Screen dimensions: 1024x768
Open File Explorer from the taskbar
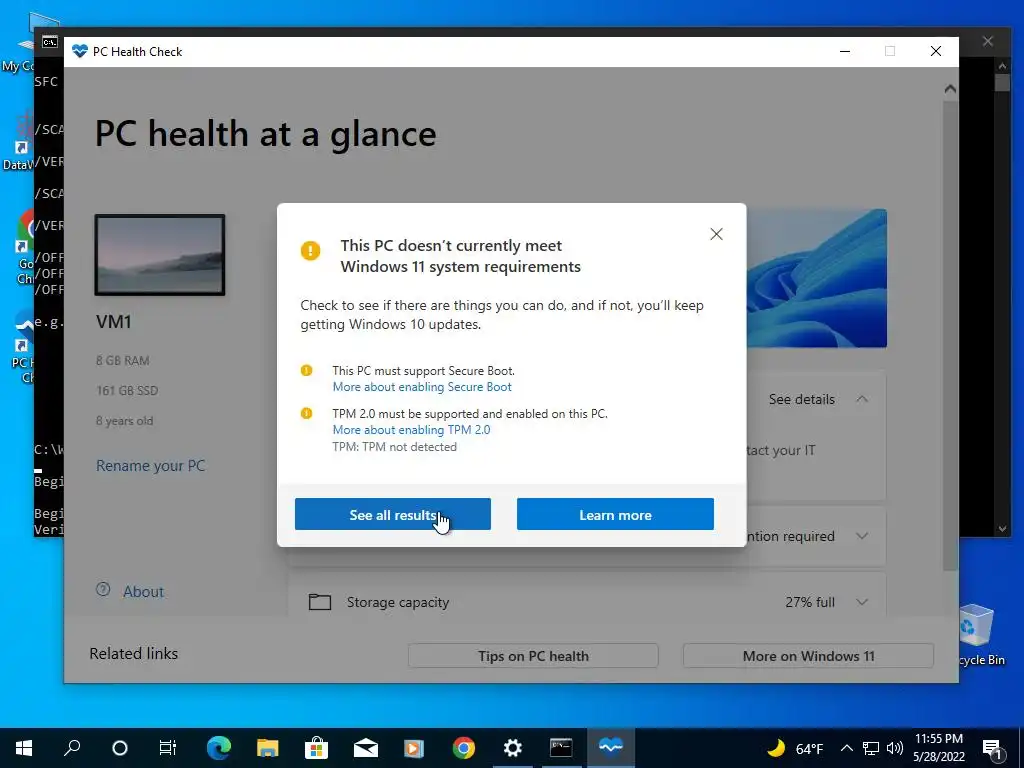[267, 748]
